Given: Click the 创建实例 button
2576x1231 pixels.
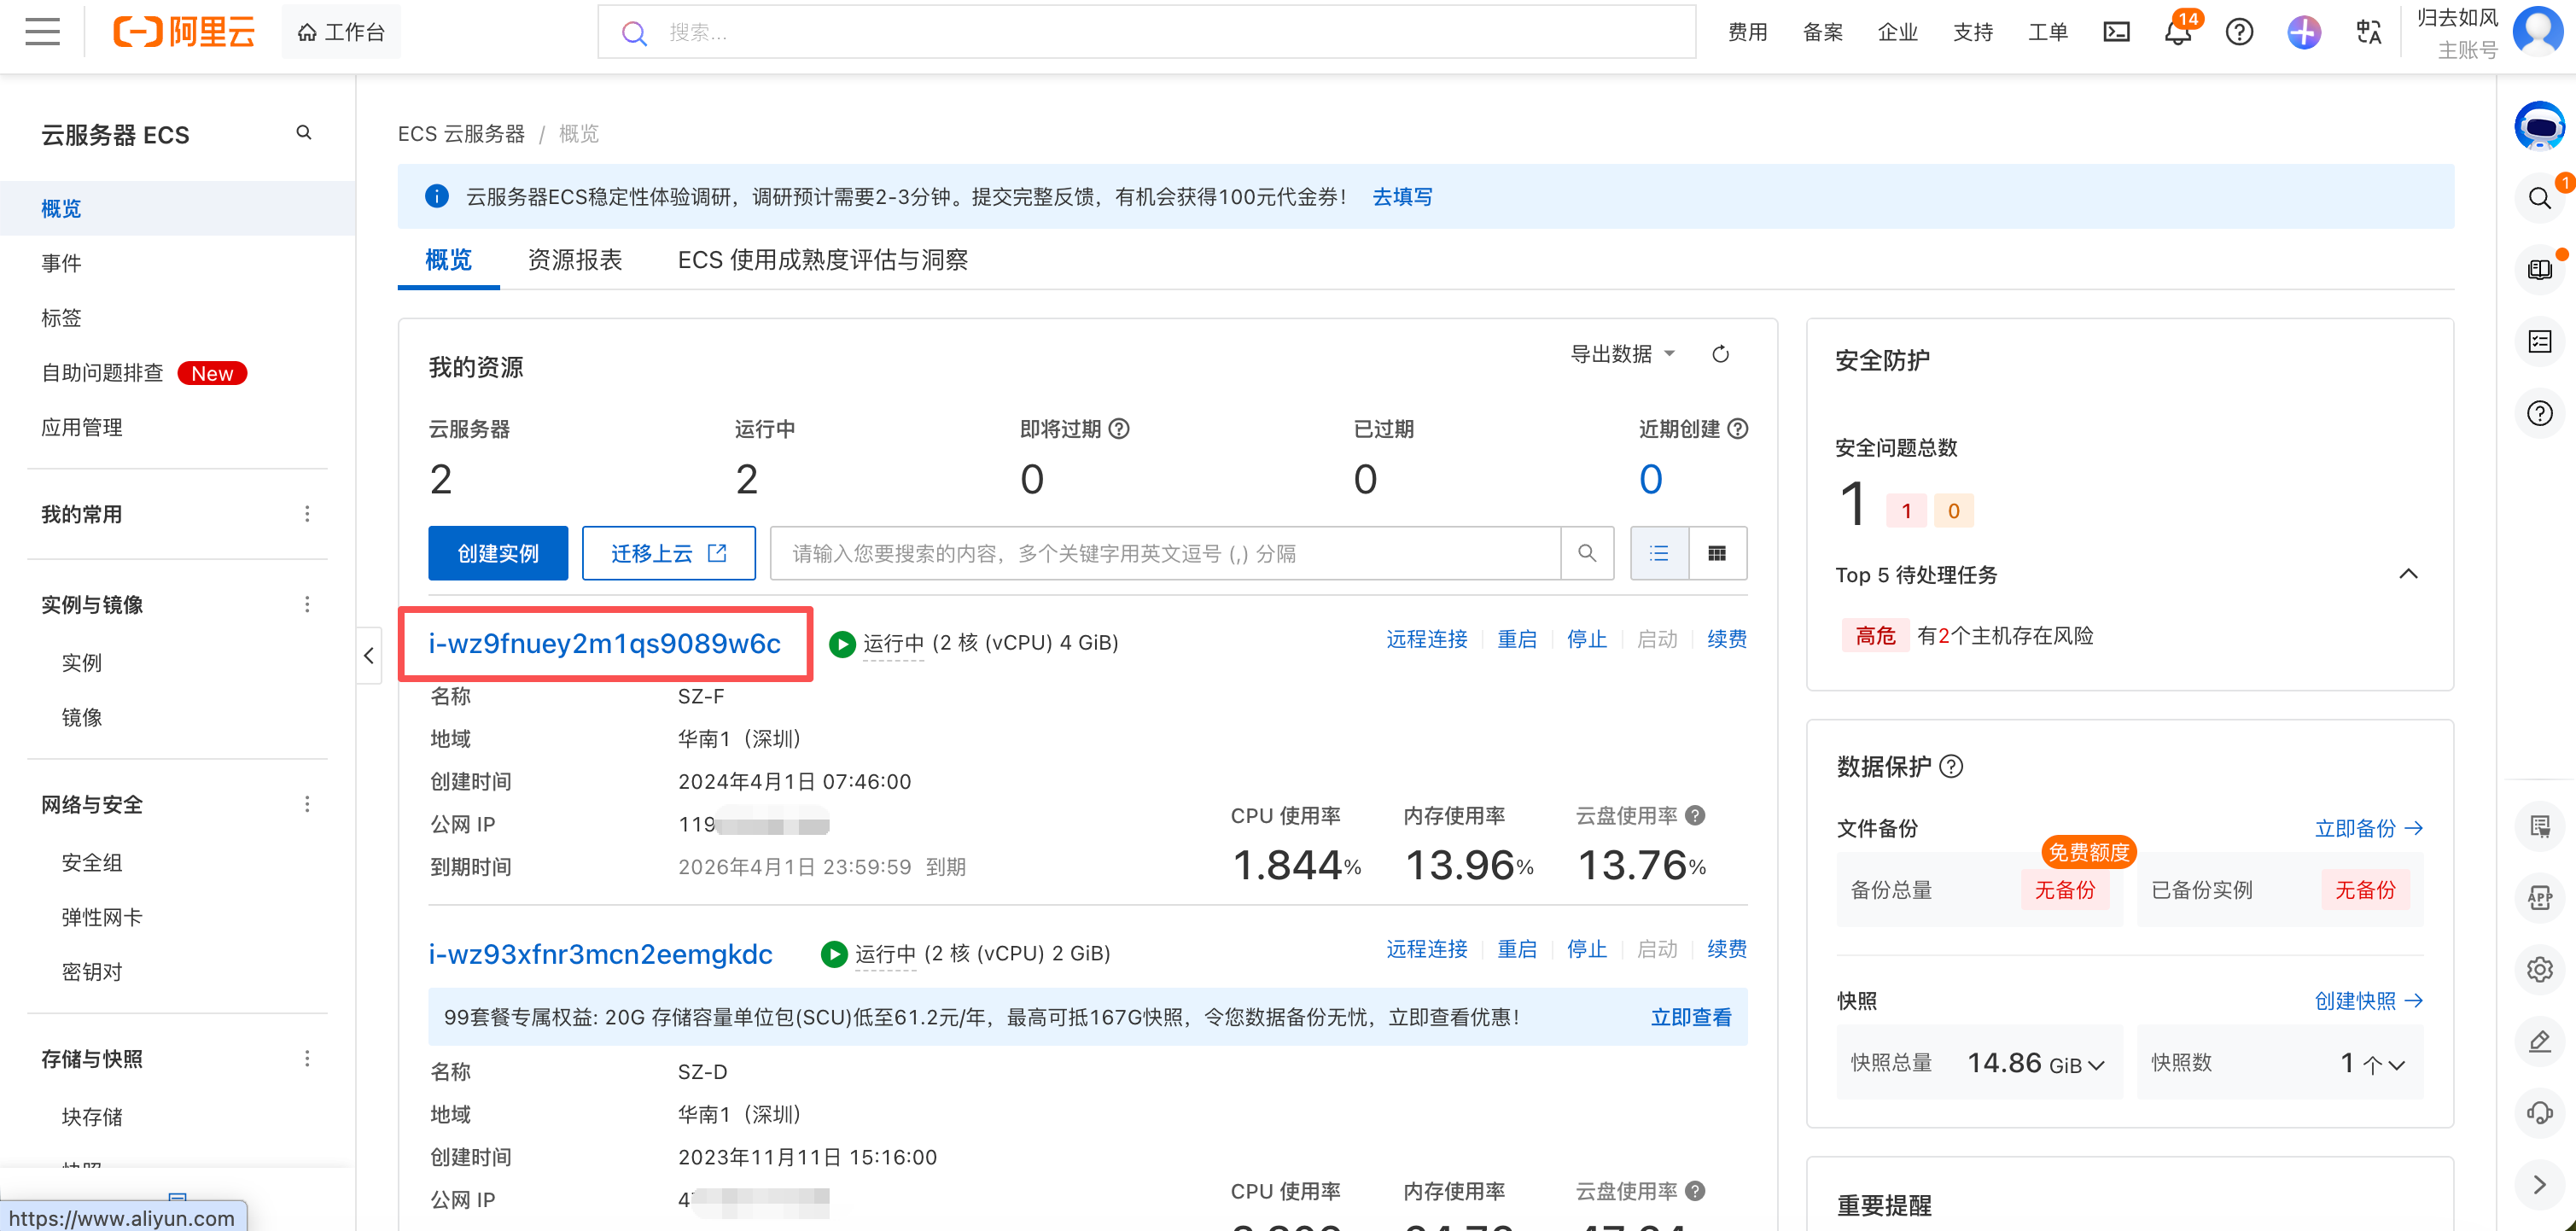Looking at the screenshot, I should point(498,553).
